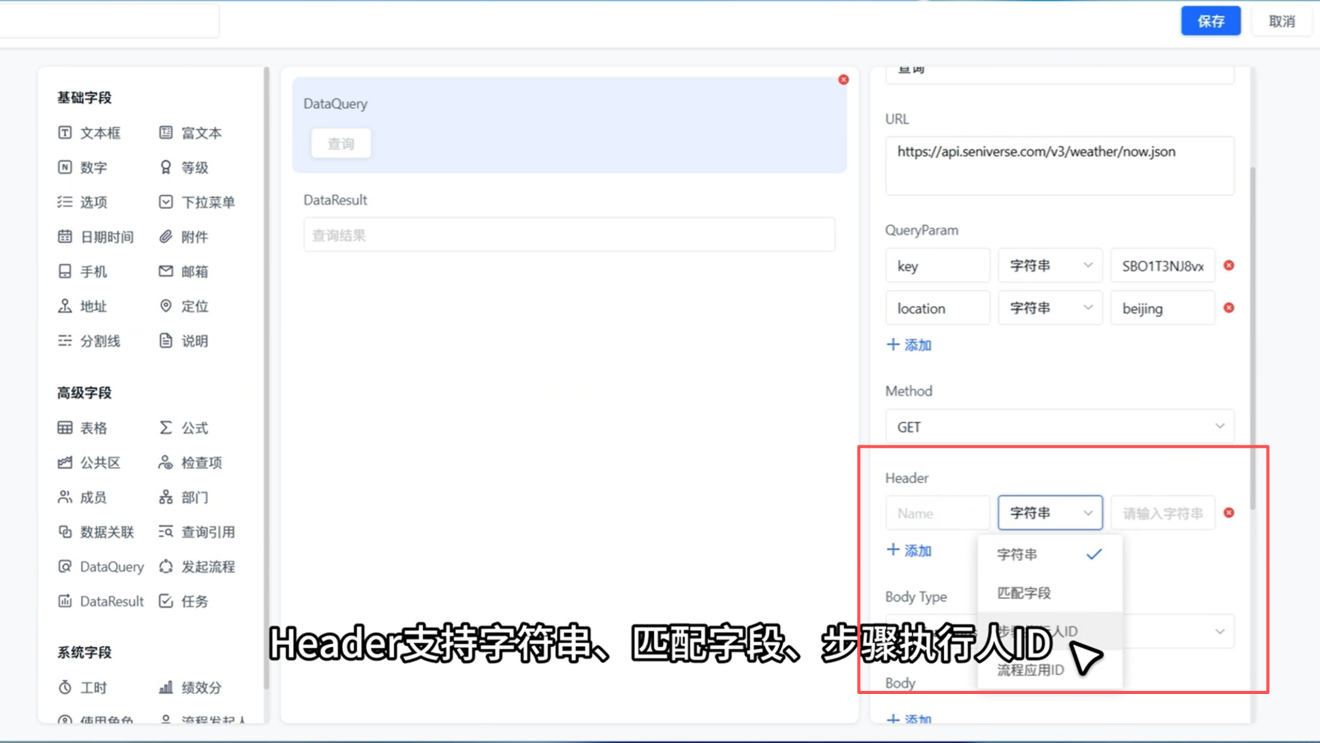
Task: Add the 日期时间 date-time field
Action: pos(95,237)
